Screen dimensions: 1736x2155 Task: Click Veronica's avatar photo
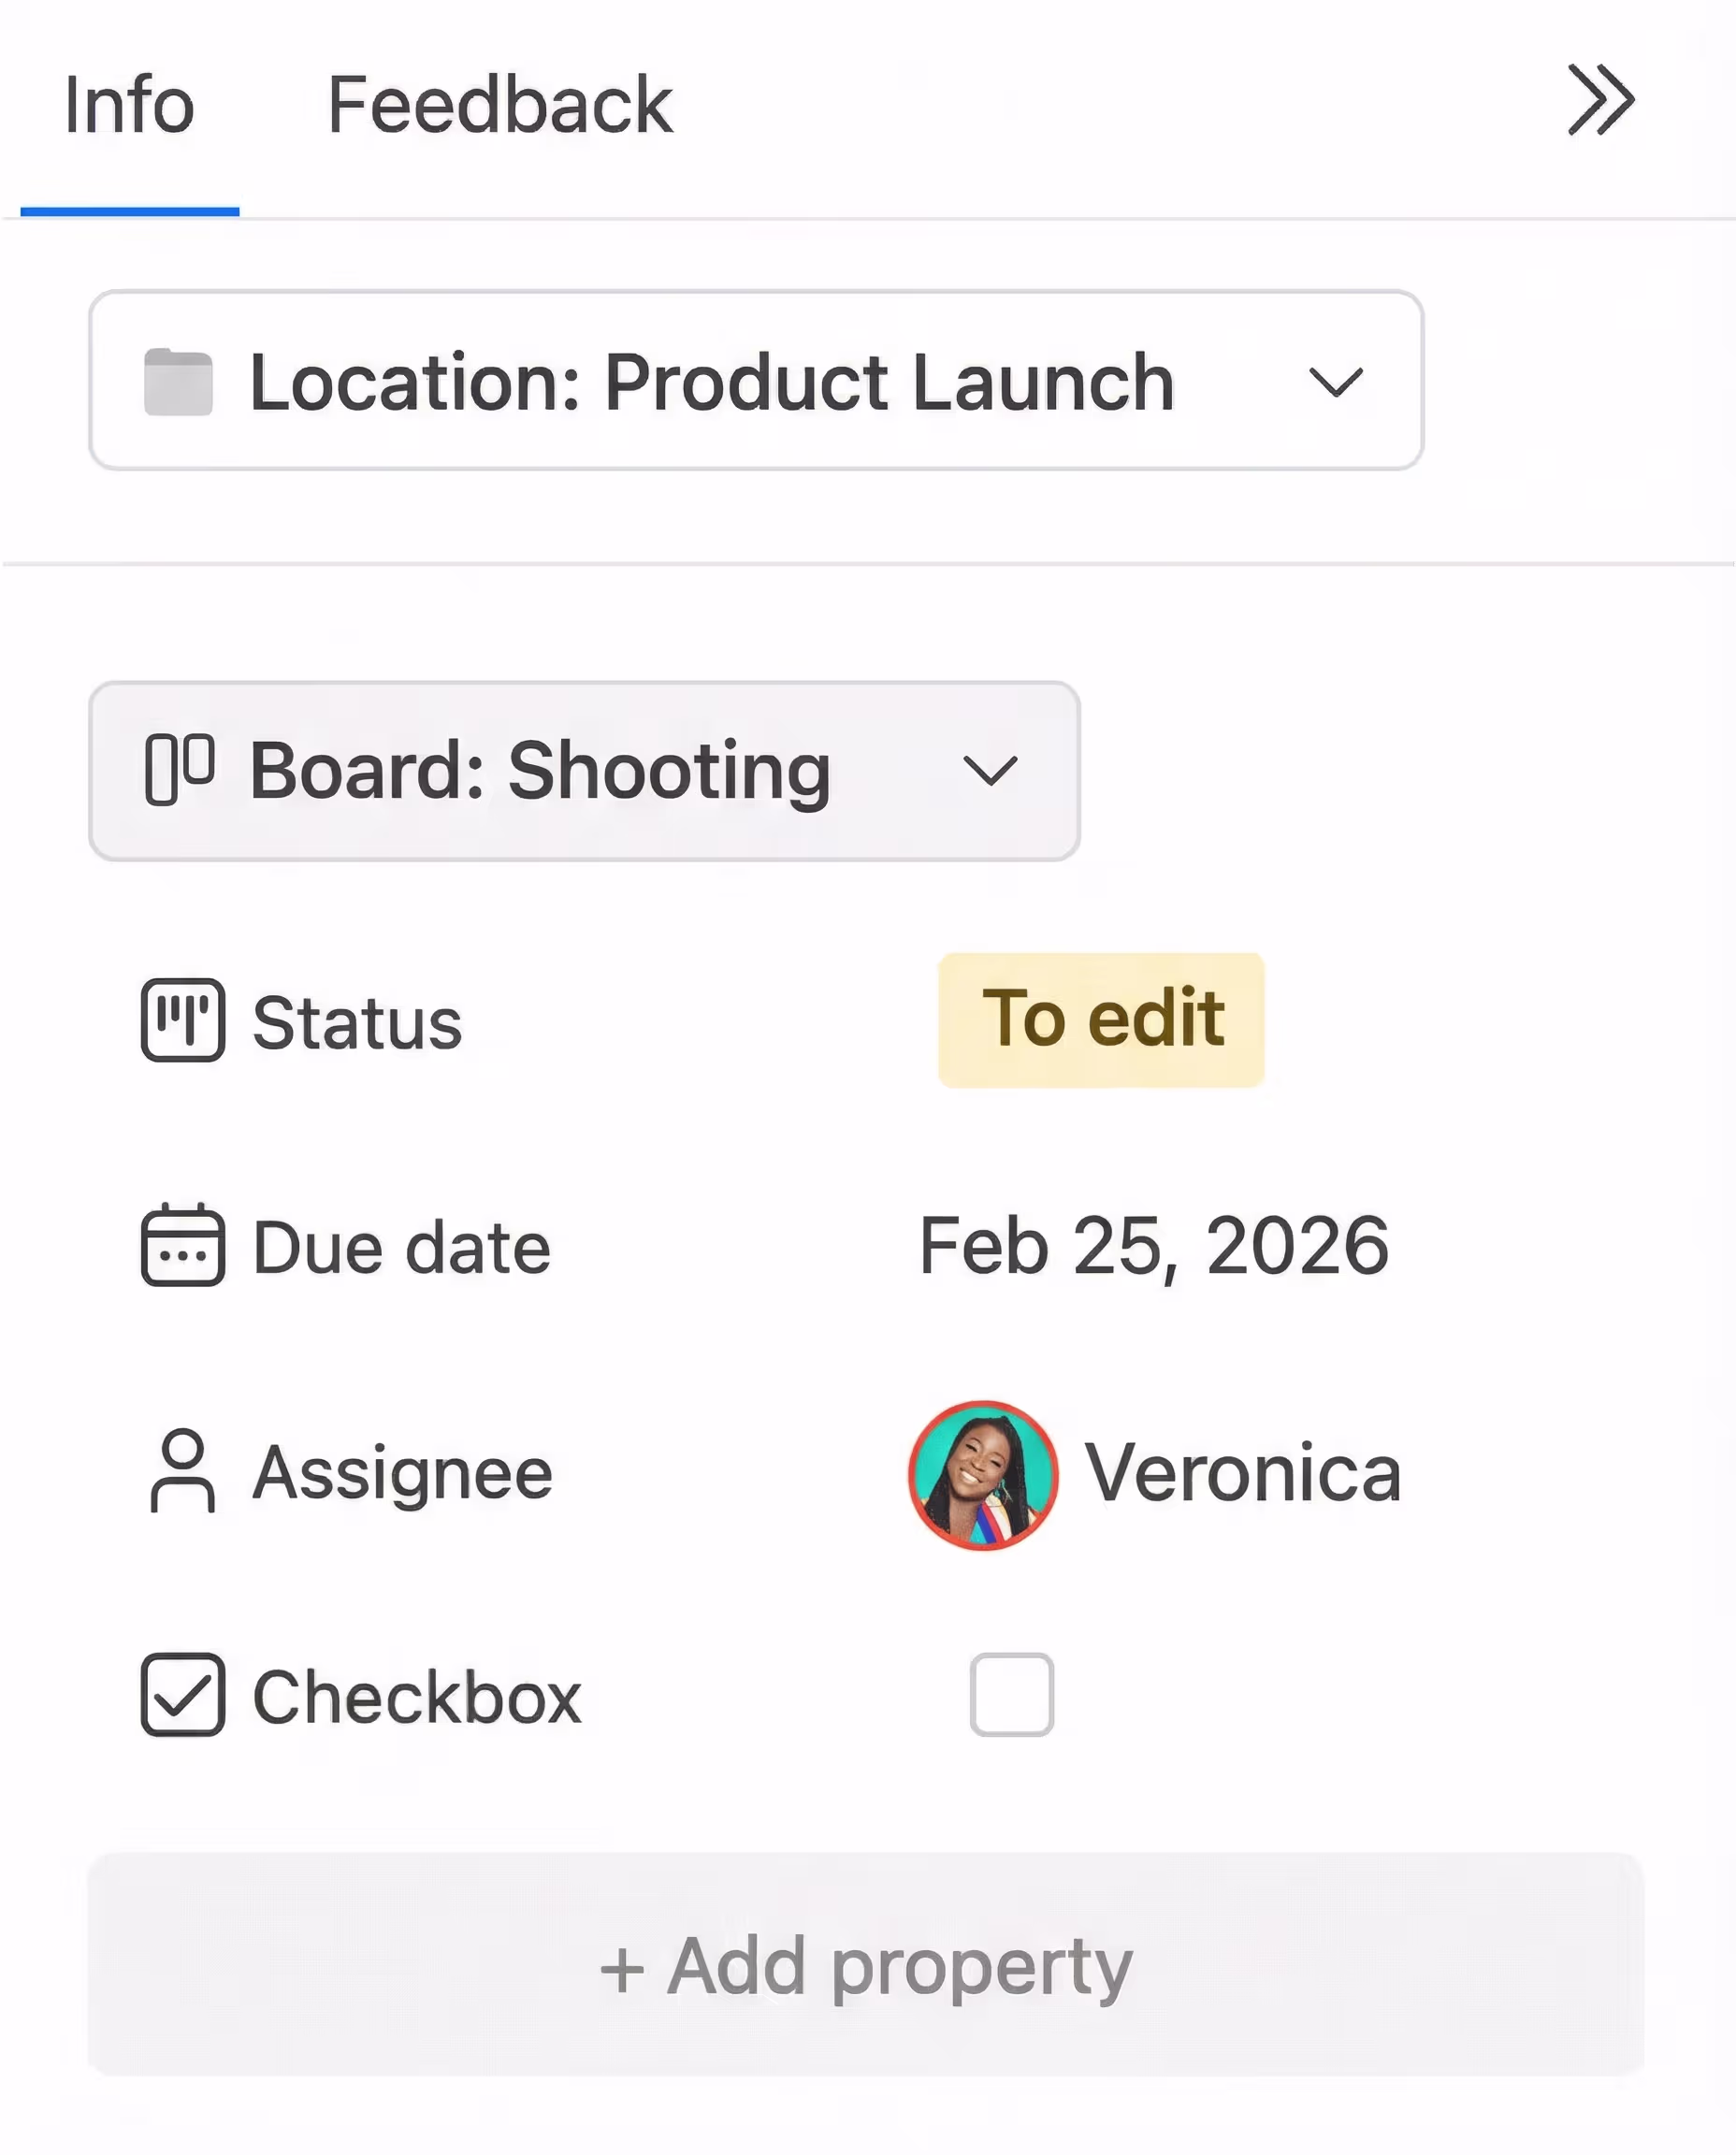tap(983, 1475)
